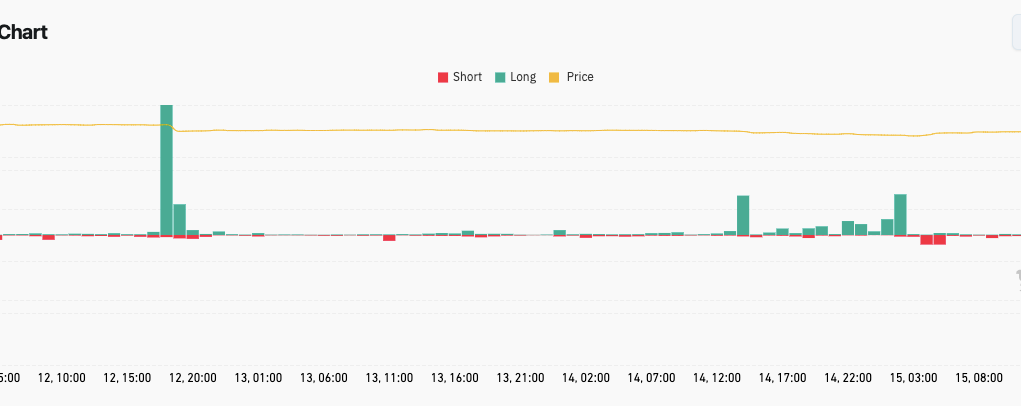Viewport: 1021px width, 406px height.
Task: Select the second-tallest green bar beside the spike
Action: 180,220
